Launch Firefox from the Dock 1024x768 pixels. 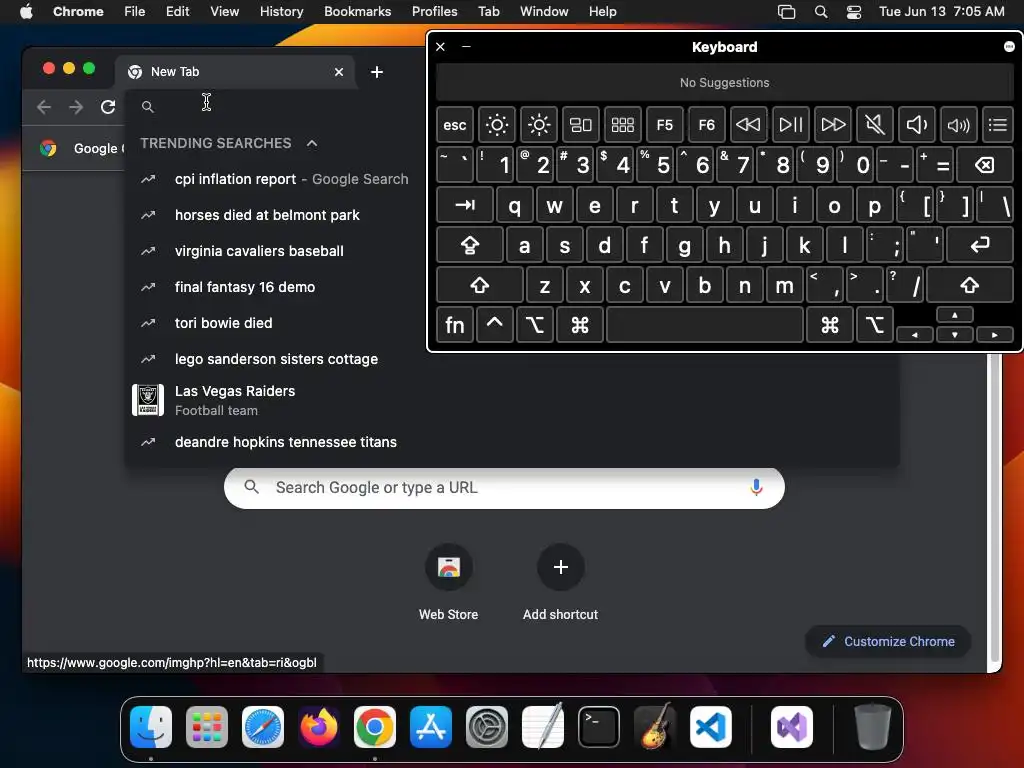319,727
